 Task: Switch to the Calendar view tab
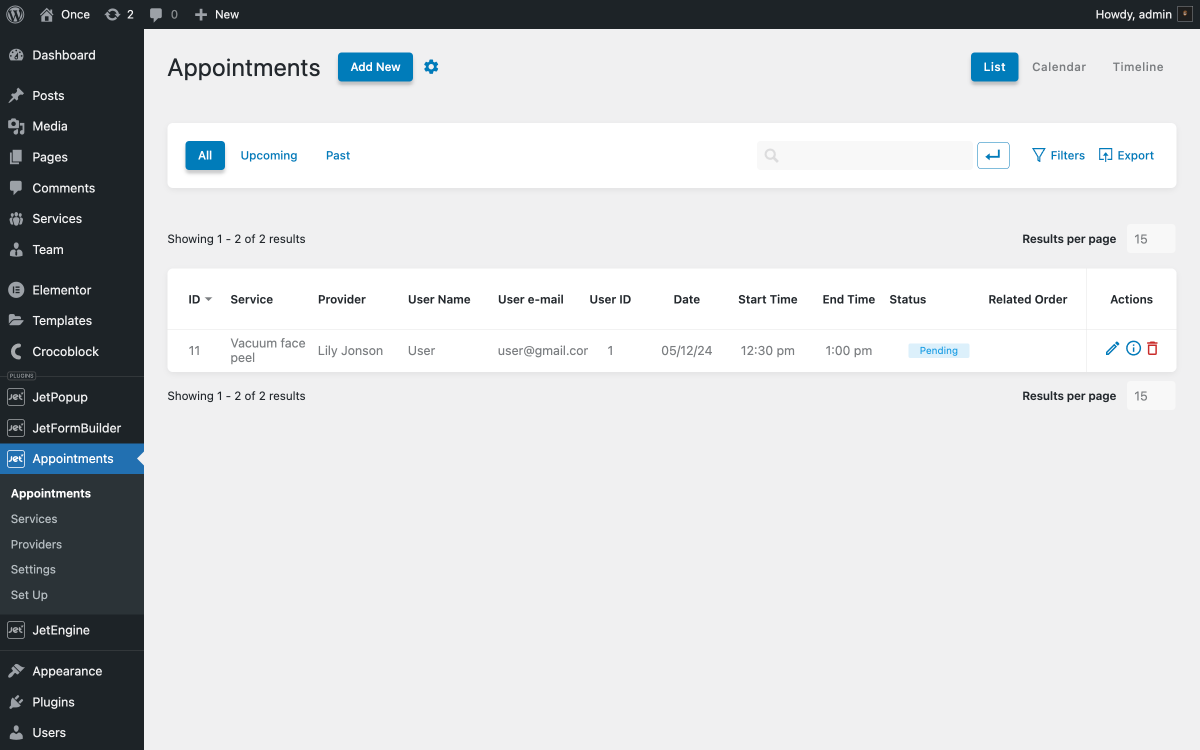pos(1059,66)
